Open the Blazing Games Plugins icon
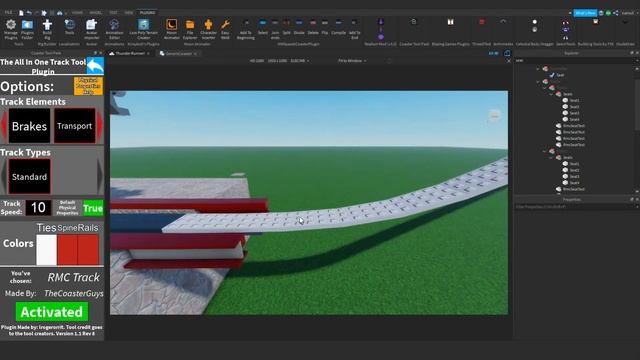This screenshot has width=640, height=360. coord(451,22)
